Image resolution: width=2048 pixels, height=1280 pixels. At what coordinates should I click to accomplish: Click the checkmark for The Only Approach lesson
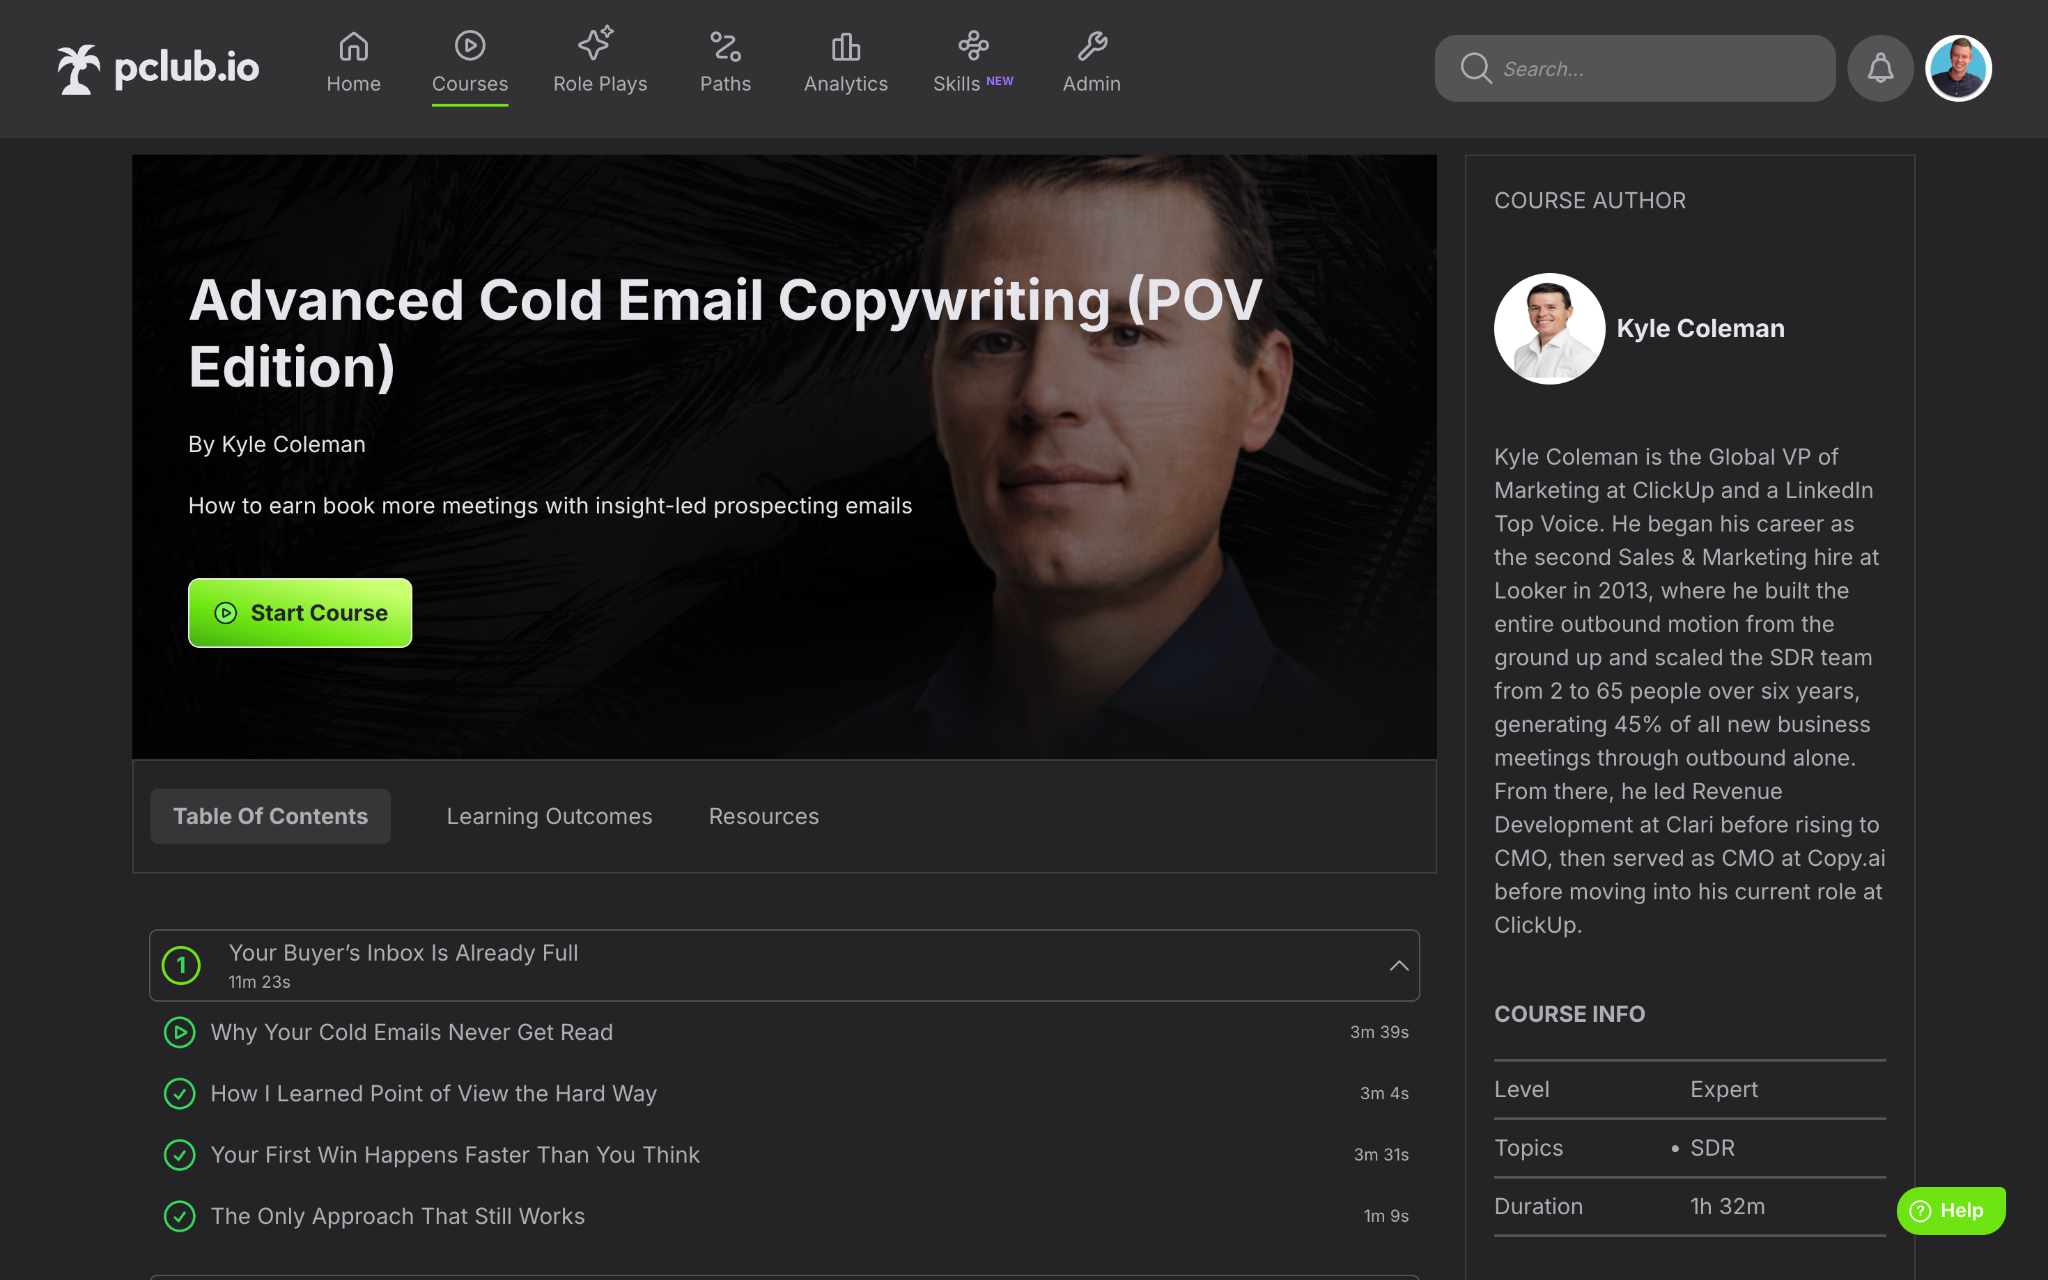point(180,1216)
